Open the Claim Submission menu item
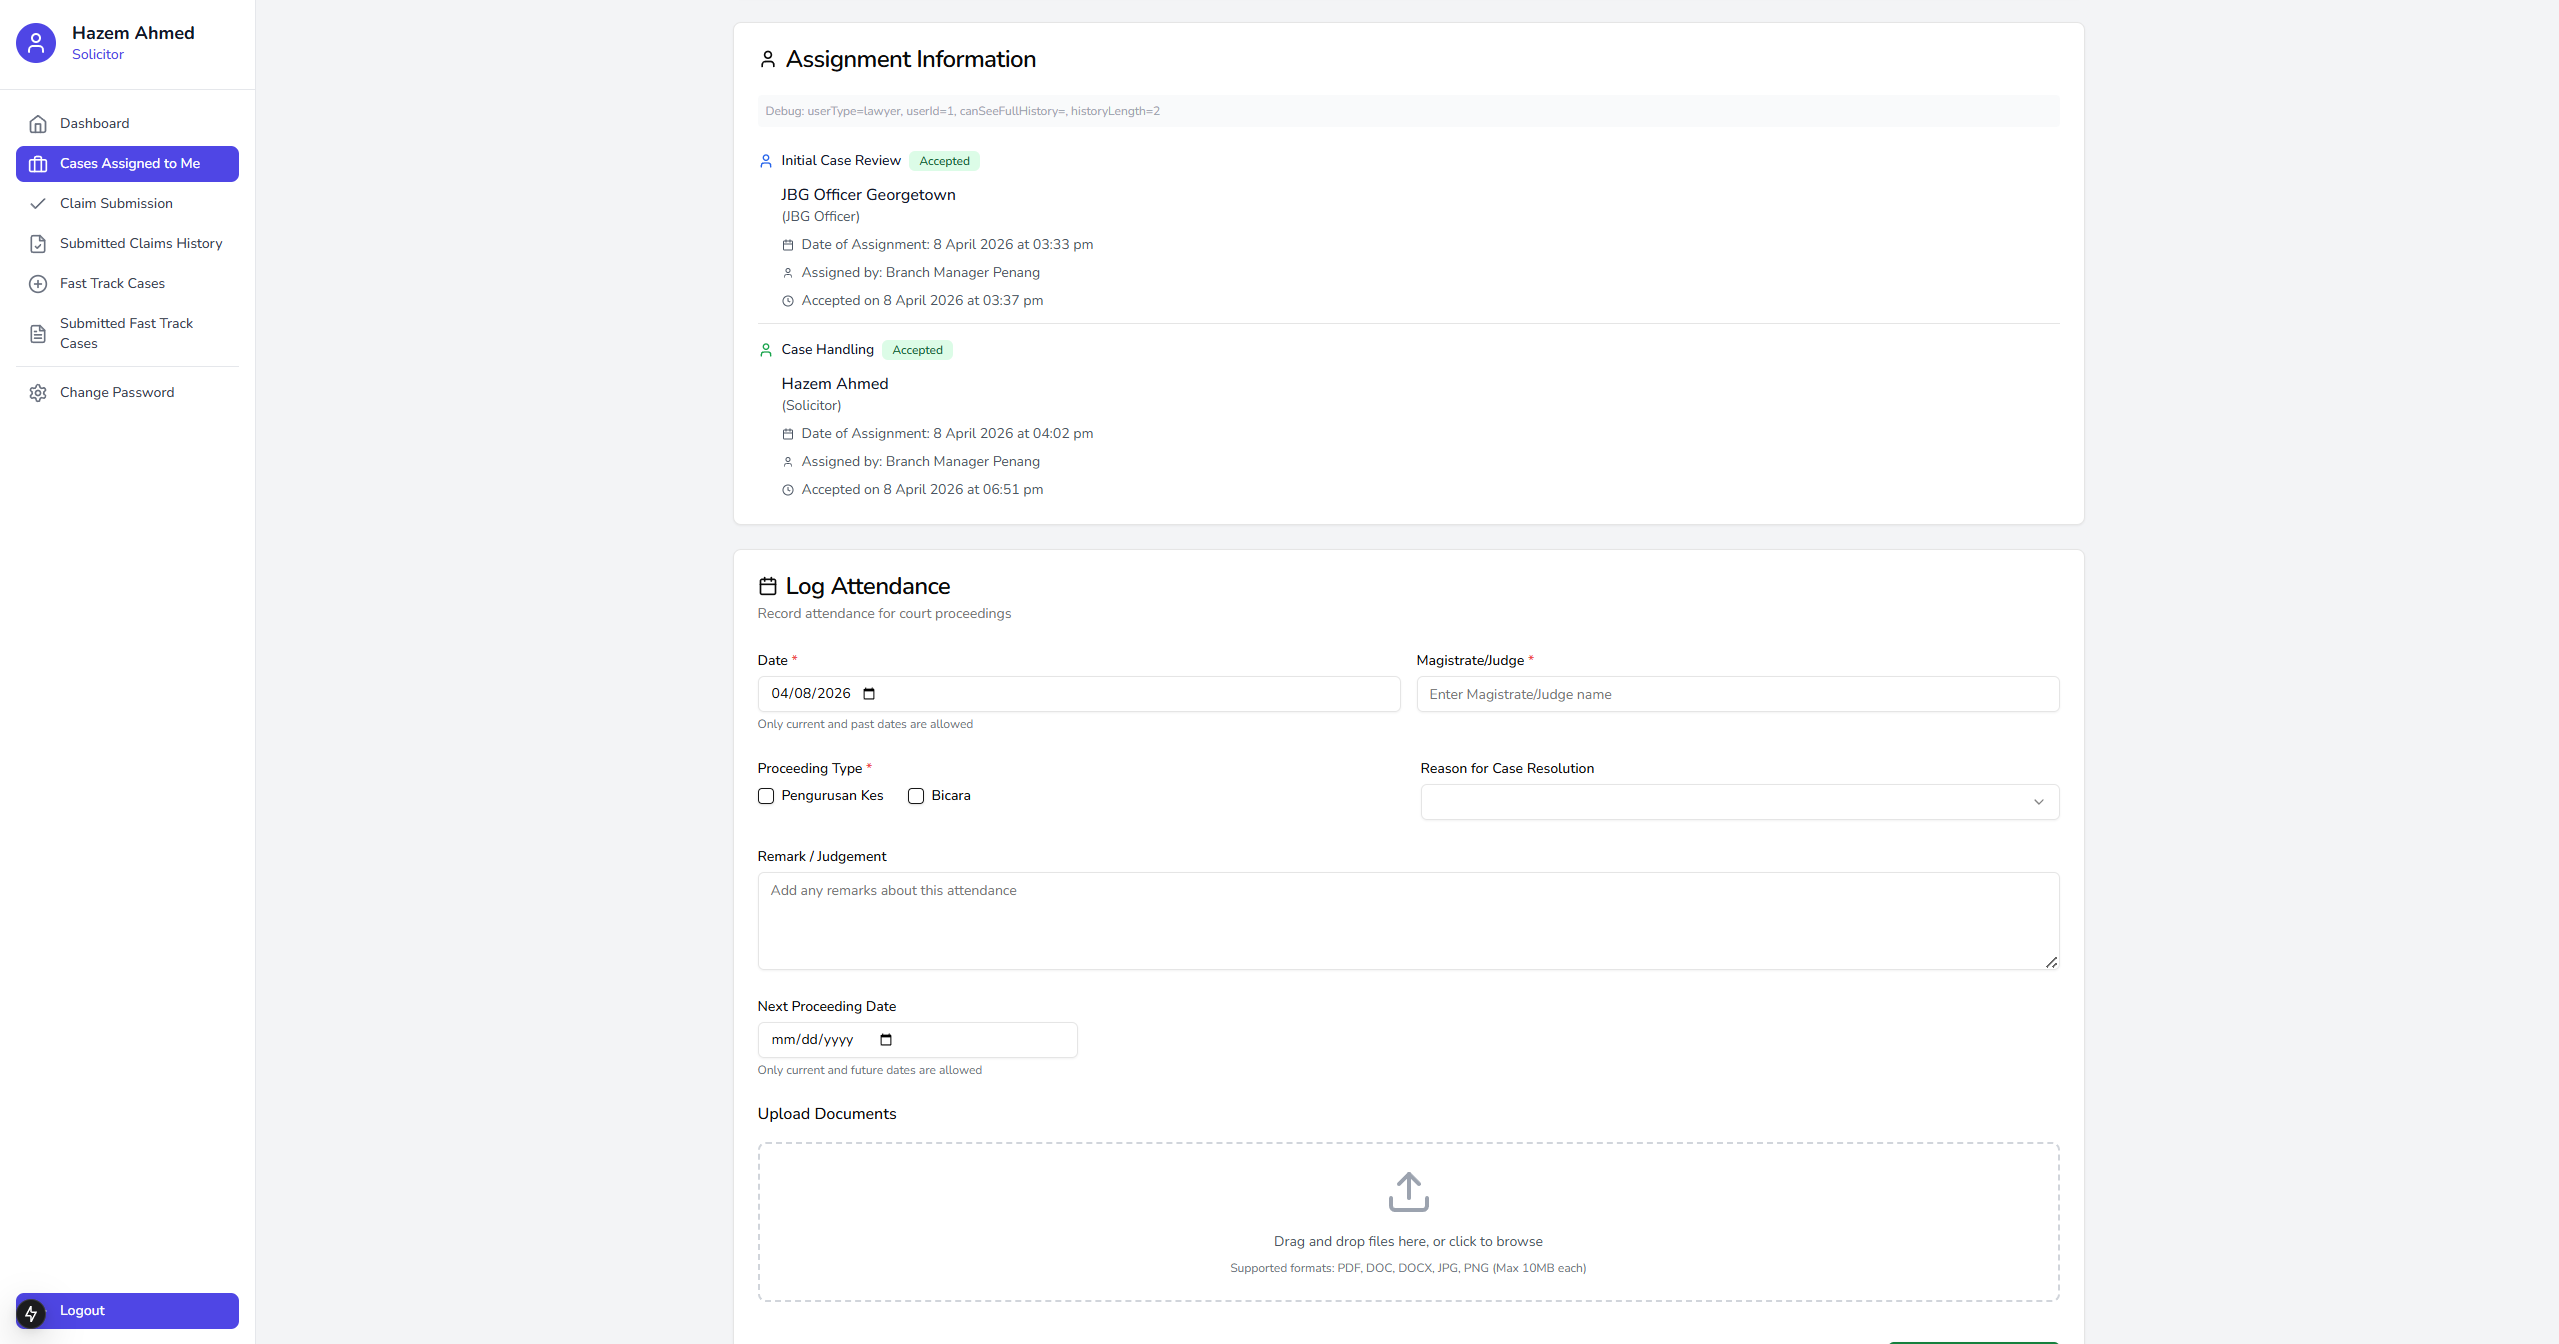 pos(116,204)
